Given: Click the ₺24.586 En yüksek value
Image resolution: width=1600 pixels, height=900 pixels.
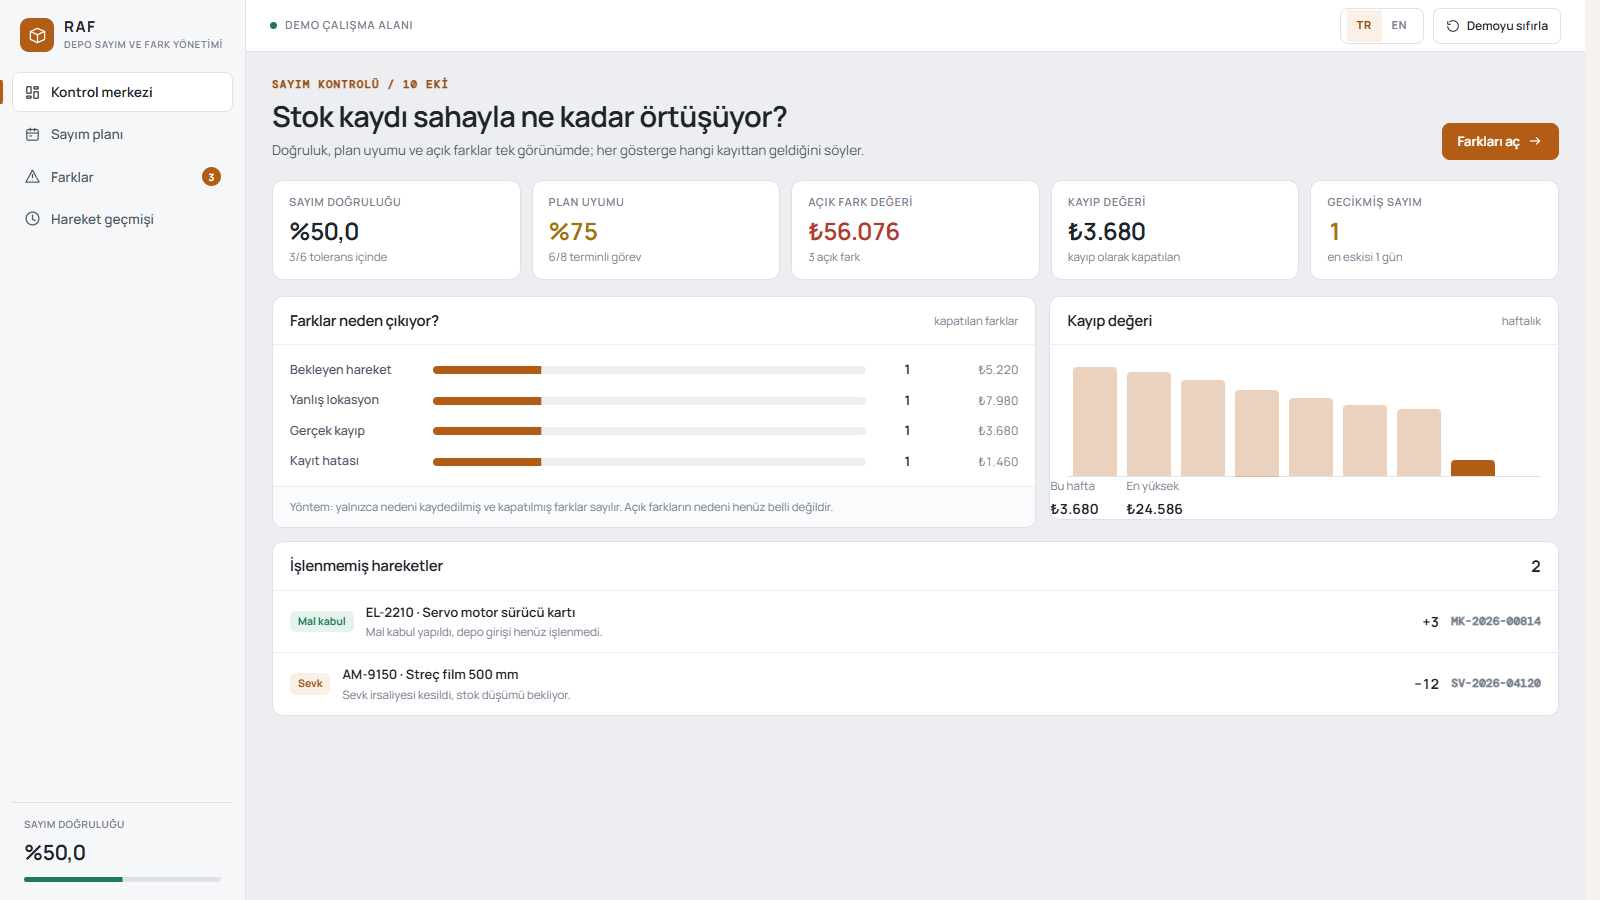Looking at the screenshot, I should pos(1154,509).
